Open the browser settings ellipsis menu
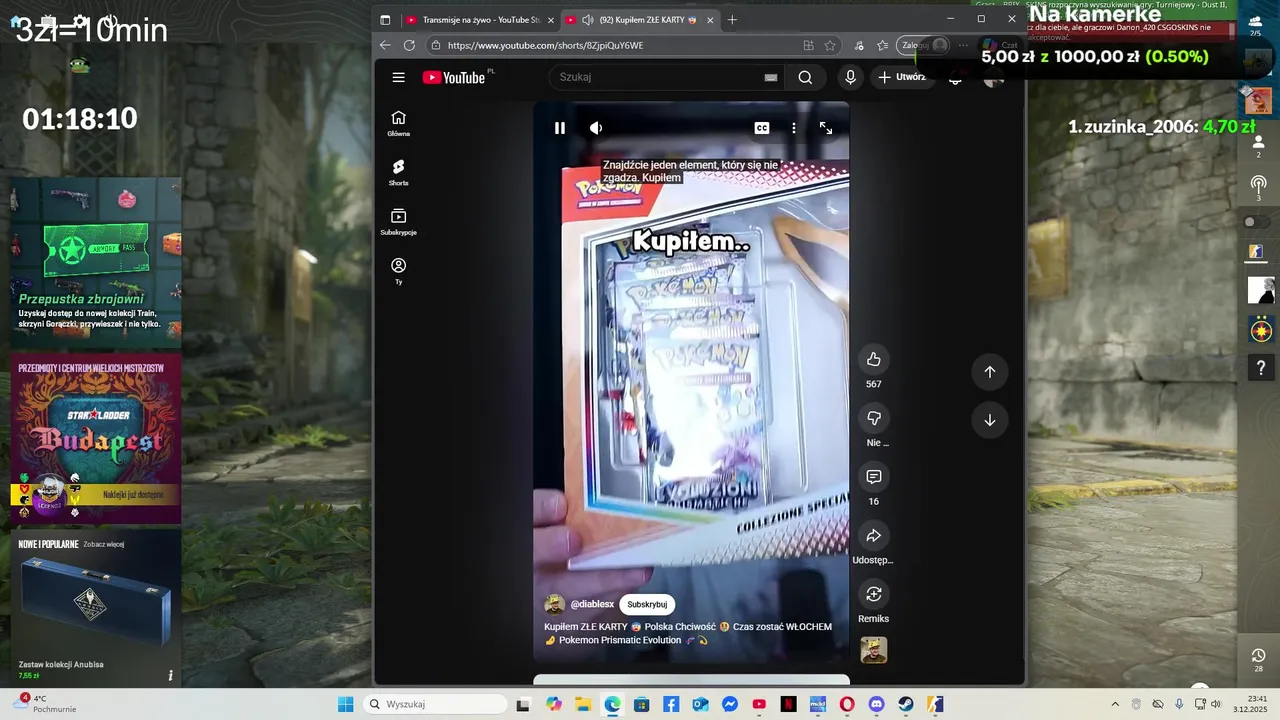Screen dimensions: 1280x720 (x=963, y=45)
